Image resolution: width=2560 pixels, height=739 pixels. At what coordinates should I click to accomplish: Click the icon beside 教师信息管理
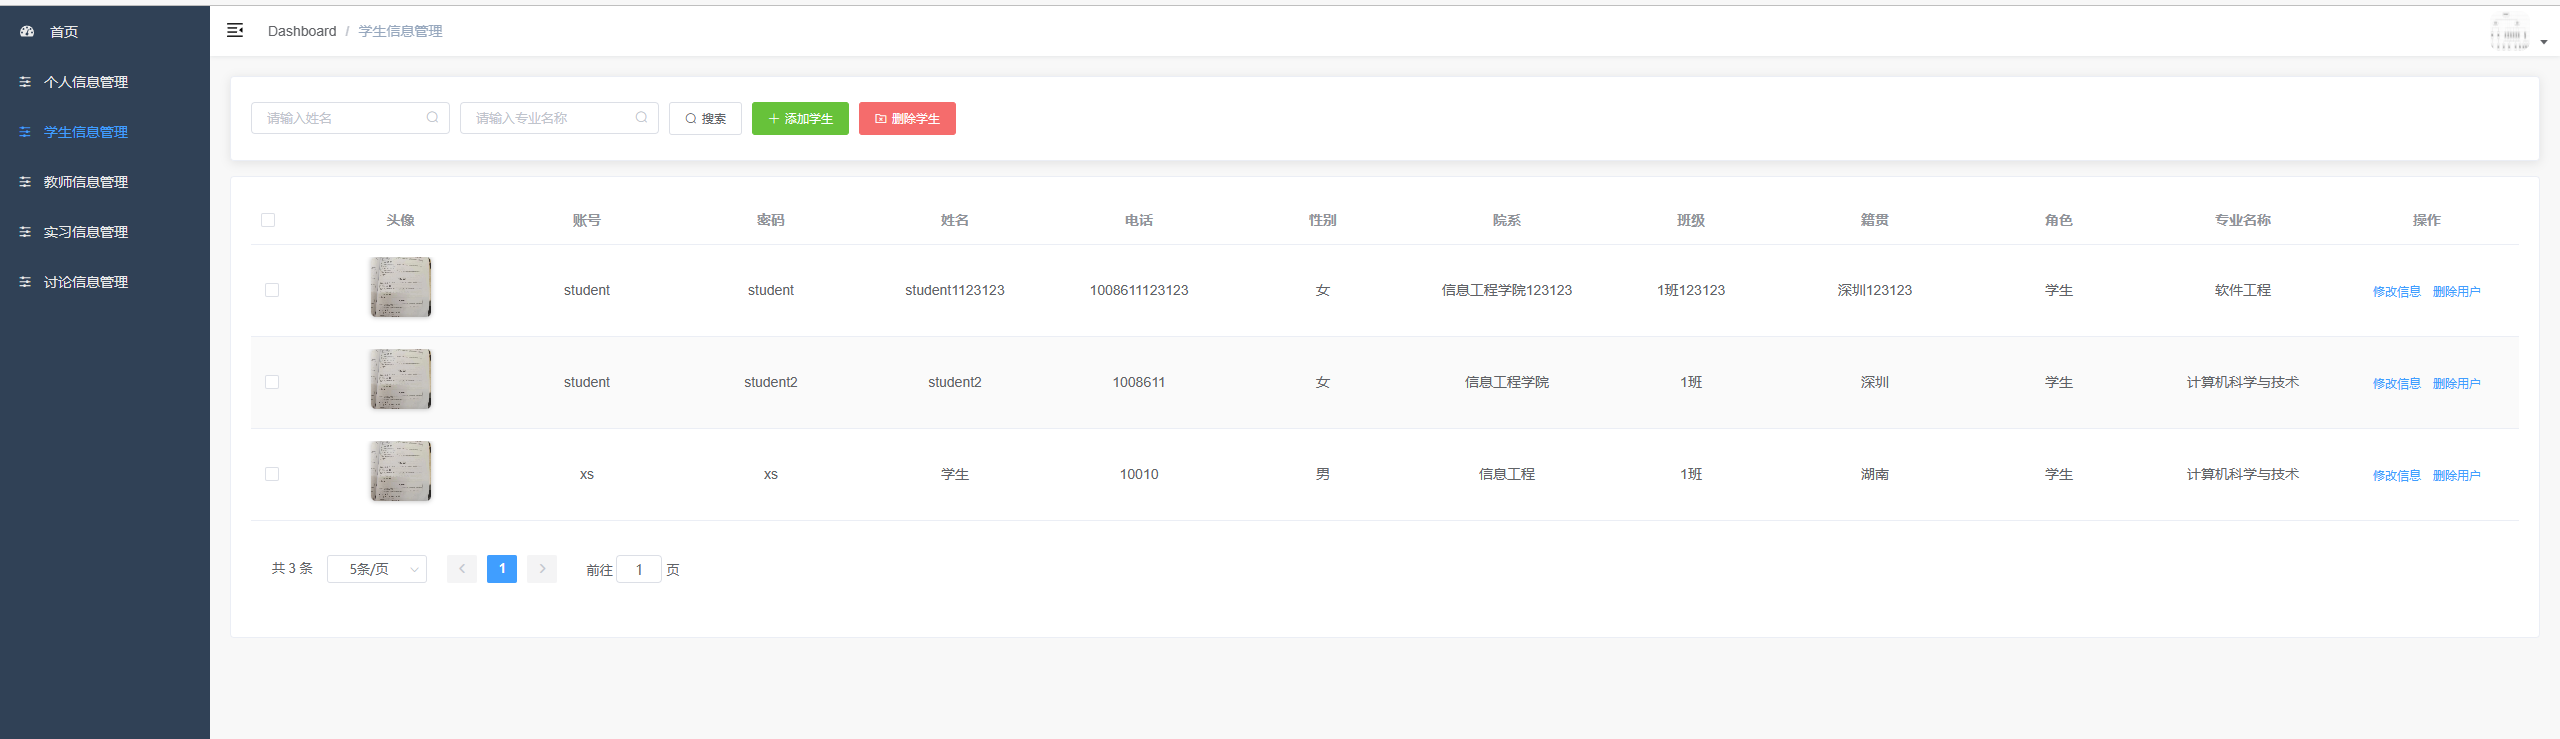tap(25, 182)
